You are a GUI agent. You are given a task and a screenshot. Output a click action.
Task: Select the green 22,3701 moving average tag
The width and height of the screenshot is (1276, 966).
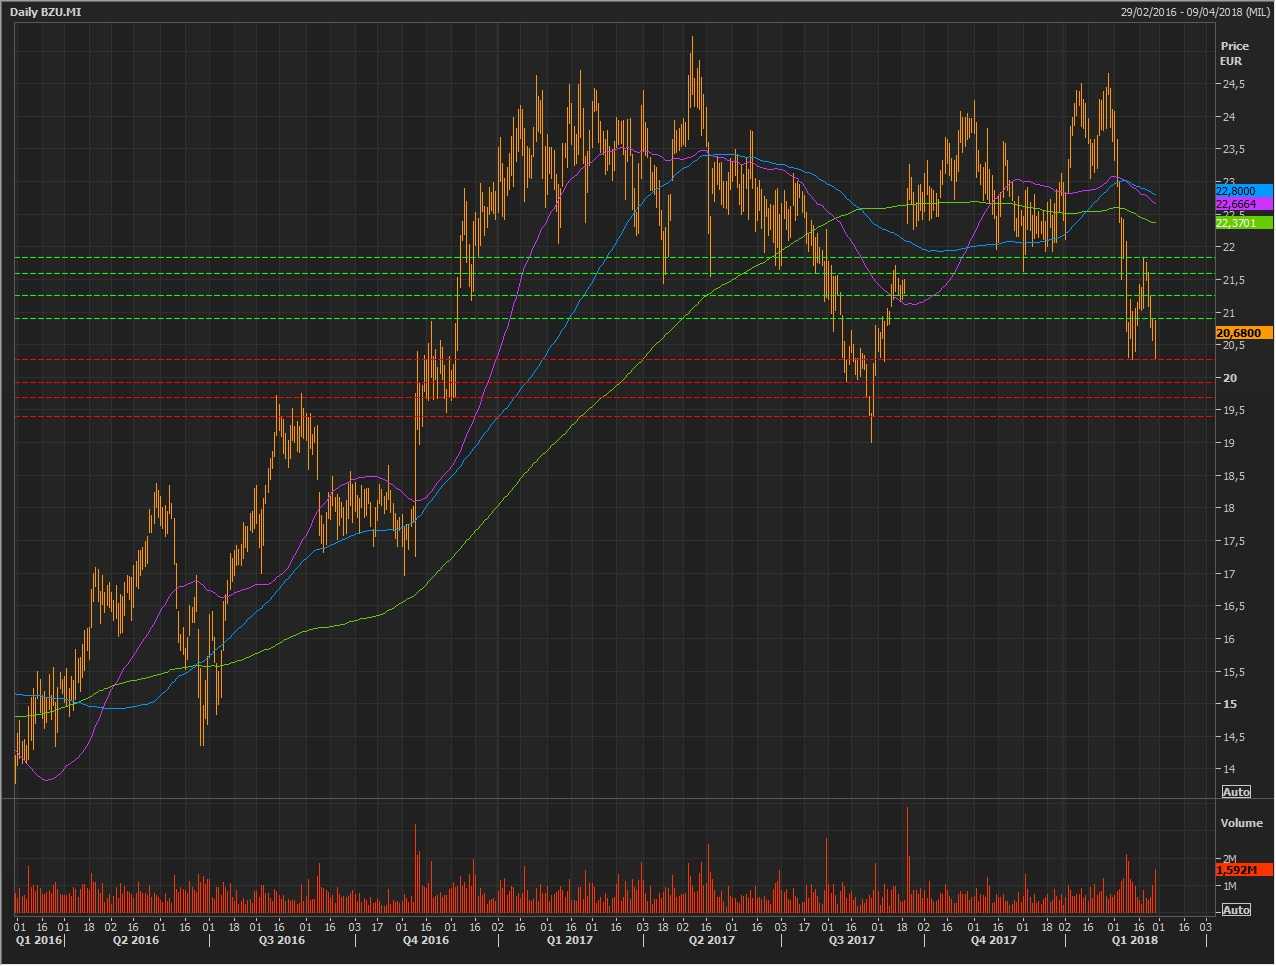click(x=1243, y=223)
